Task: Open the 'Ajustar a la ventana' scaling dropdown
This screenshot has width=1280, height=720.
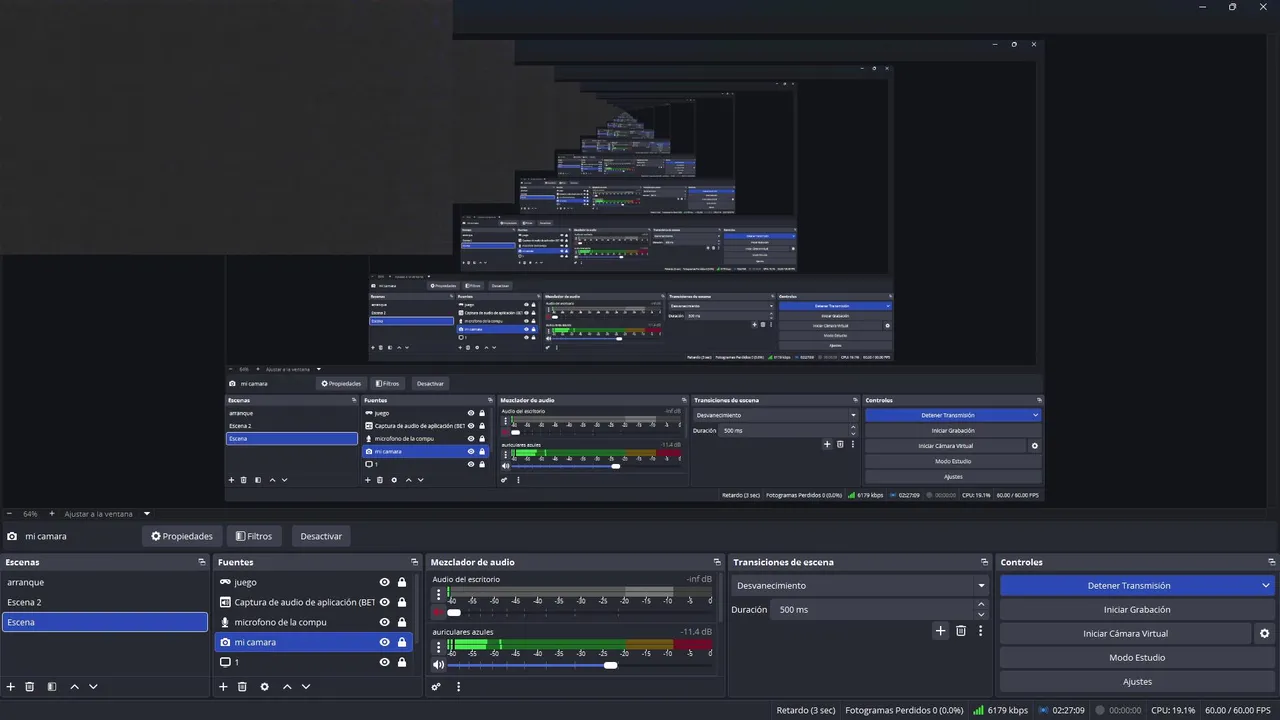Action: point(107,514)
